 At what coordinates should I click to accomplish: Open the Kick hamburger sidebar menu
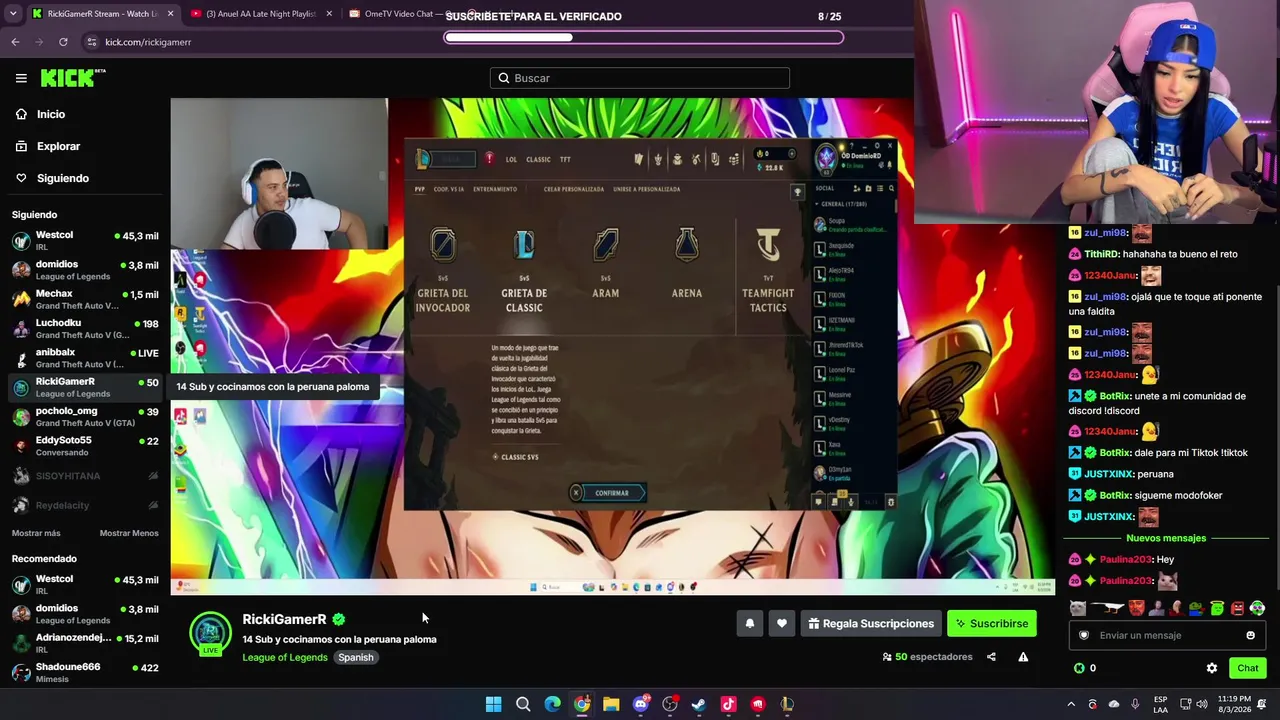tap(21, 78)
